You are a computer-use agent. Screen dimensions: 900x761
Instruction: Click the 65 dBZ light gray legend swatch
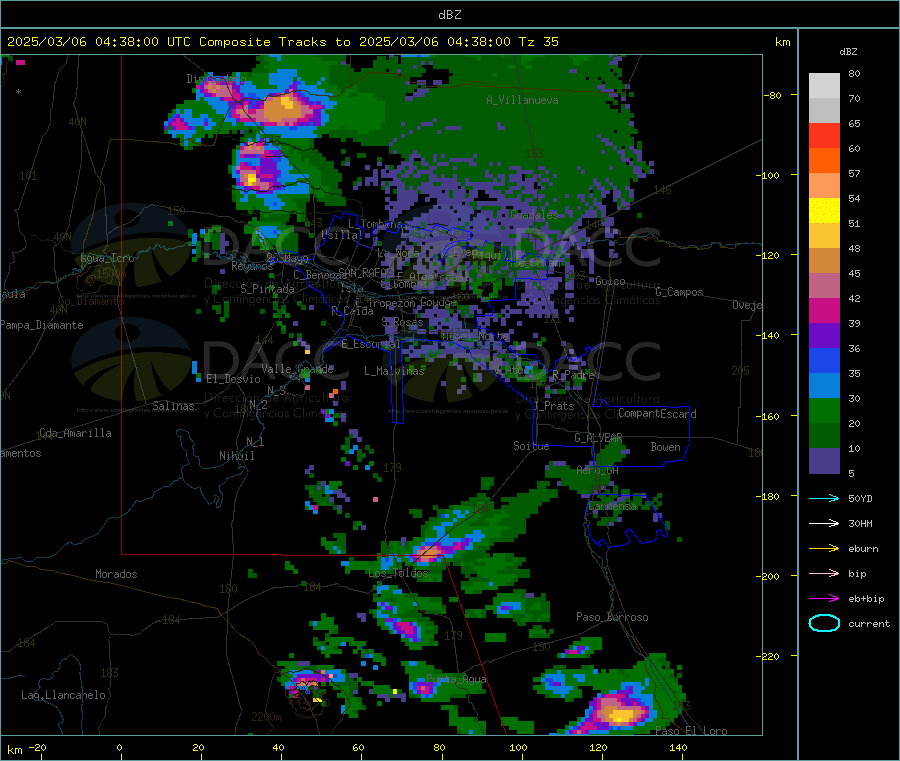tap(824, 110)
